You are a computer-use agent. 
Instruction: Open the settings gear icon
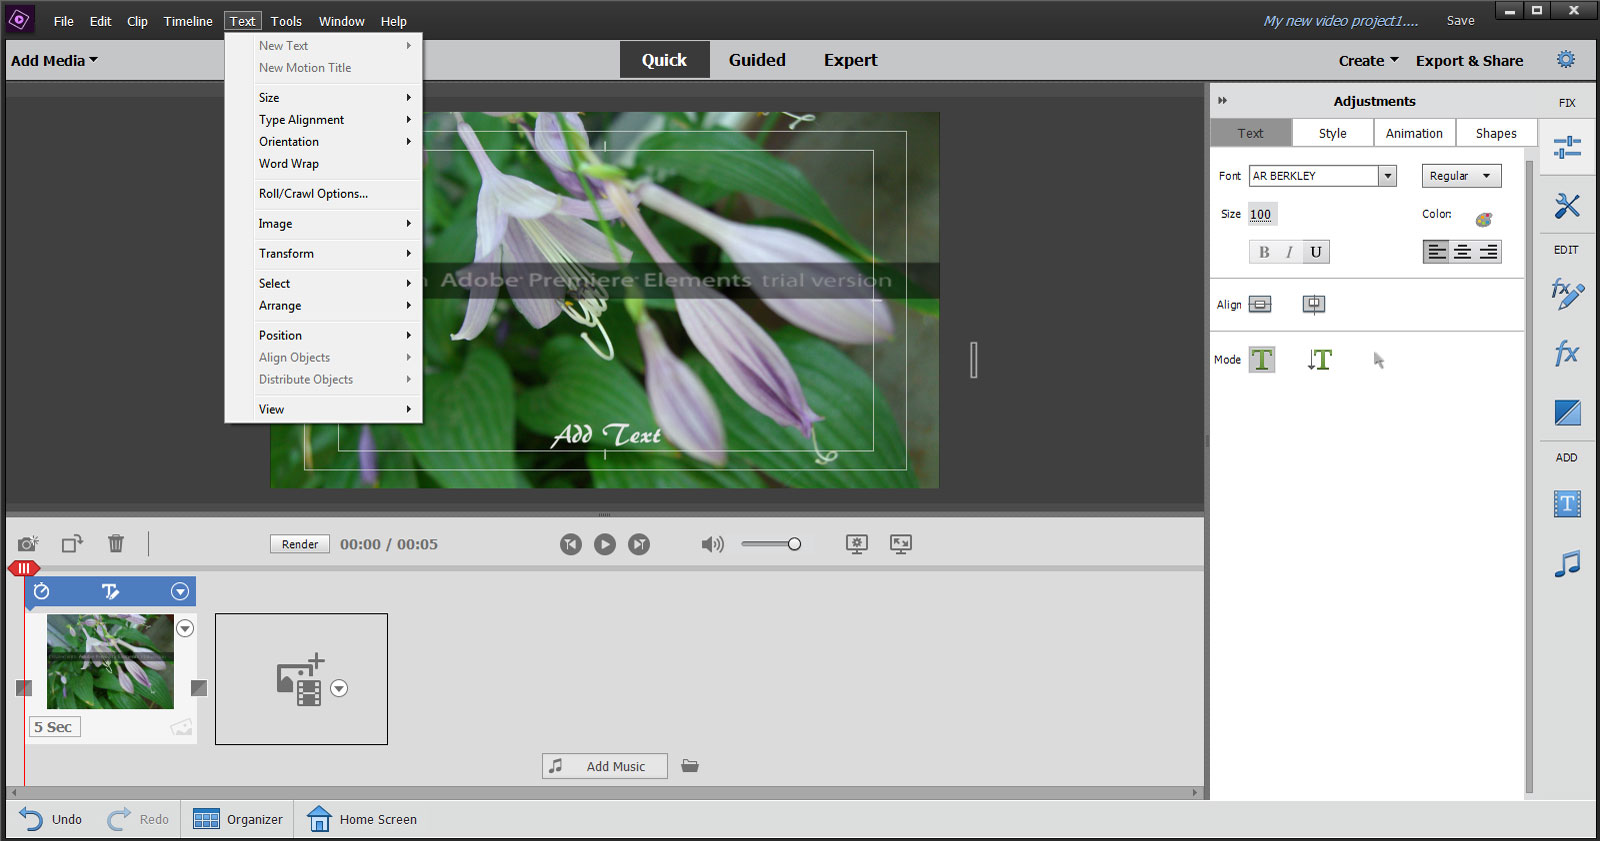point(1566,60)
